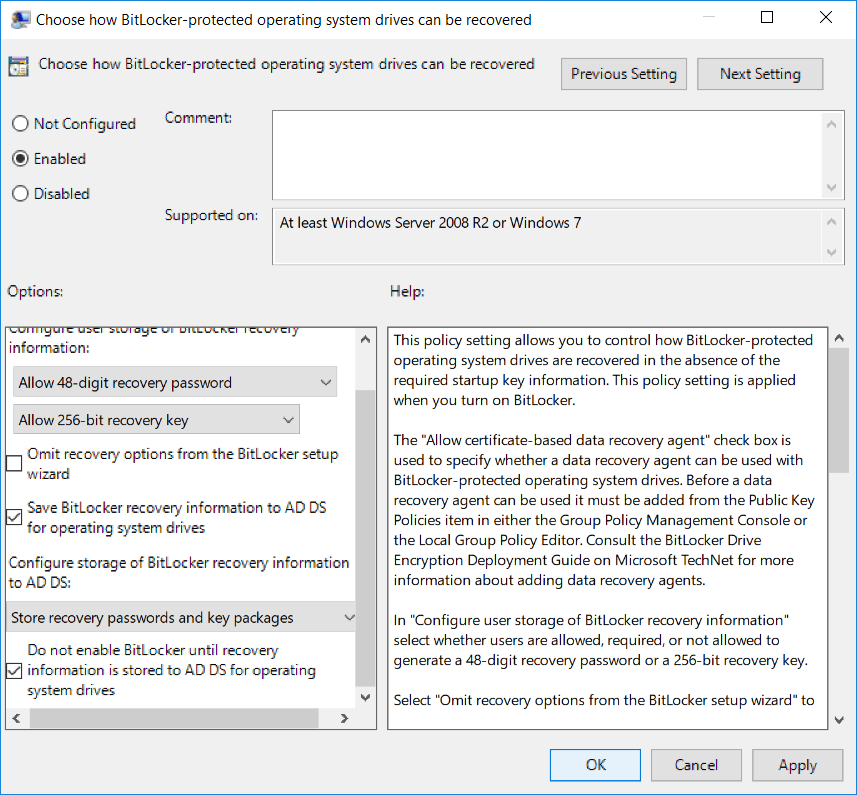The height and width of the screenshot is (795, 857).
Task: Click the Comment box scroll up arrow
Action: click(x=831, y=124)
